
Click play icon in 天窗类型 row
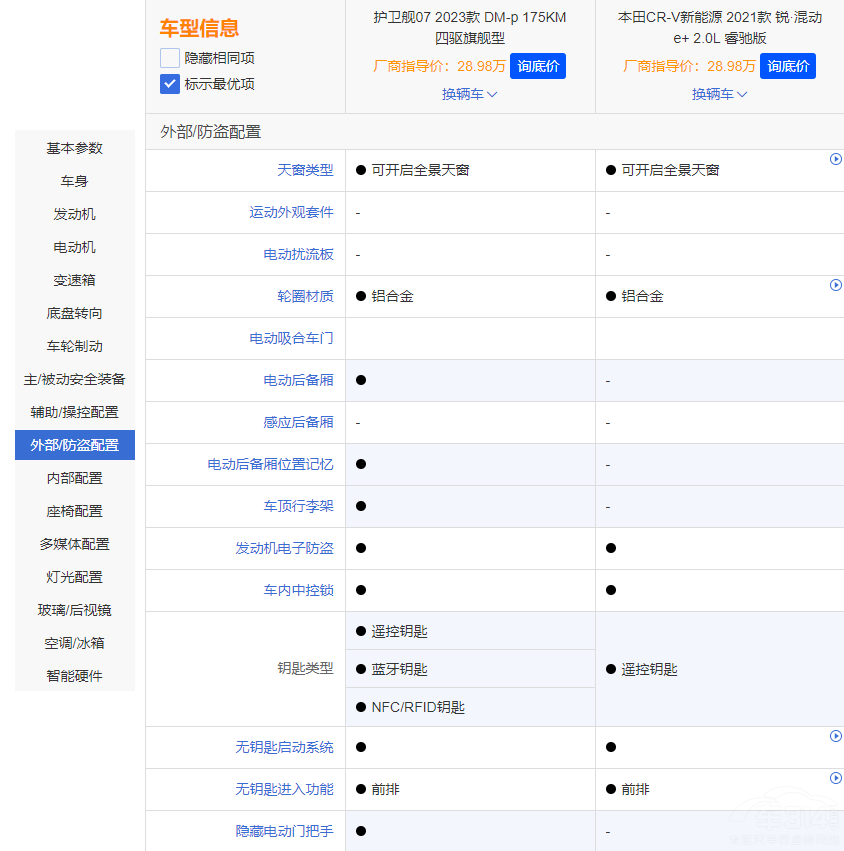836,159
